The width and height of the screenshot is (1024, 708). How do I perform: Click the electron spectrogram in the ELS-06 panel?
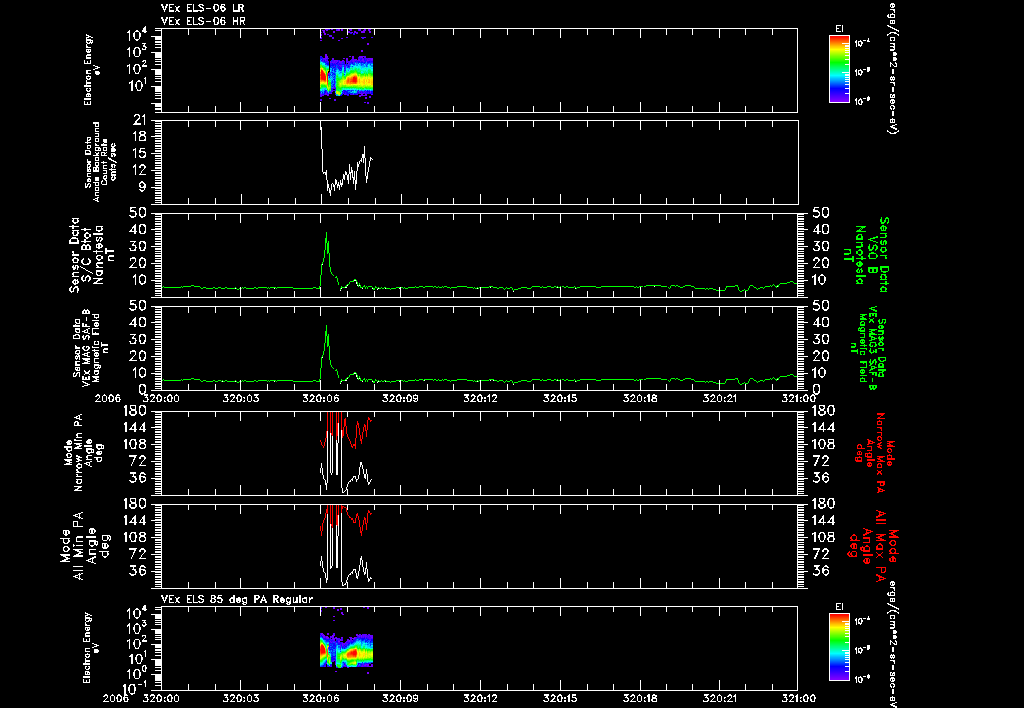[x=346, y=77]
